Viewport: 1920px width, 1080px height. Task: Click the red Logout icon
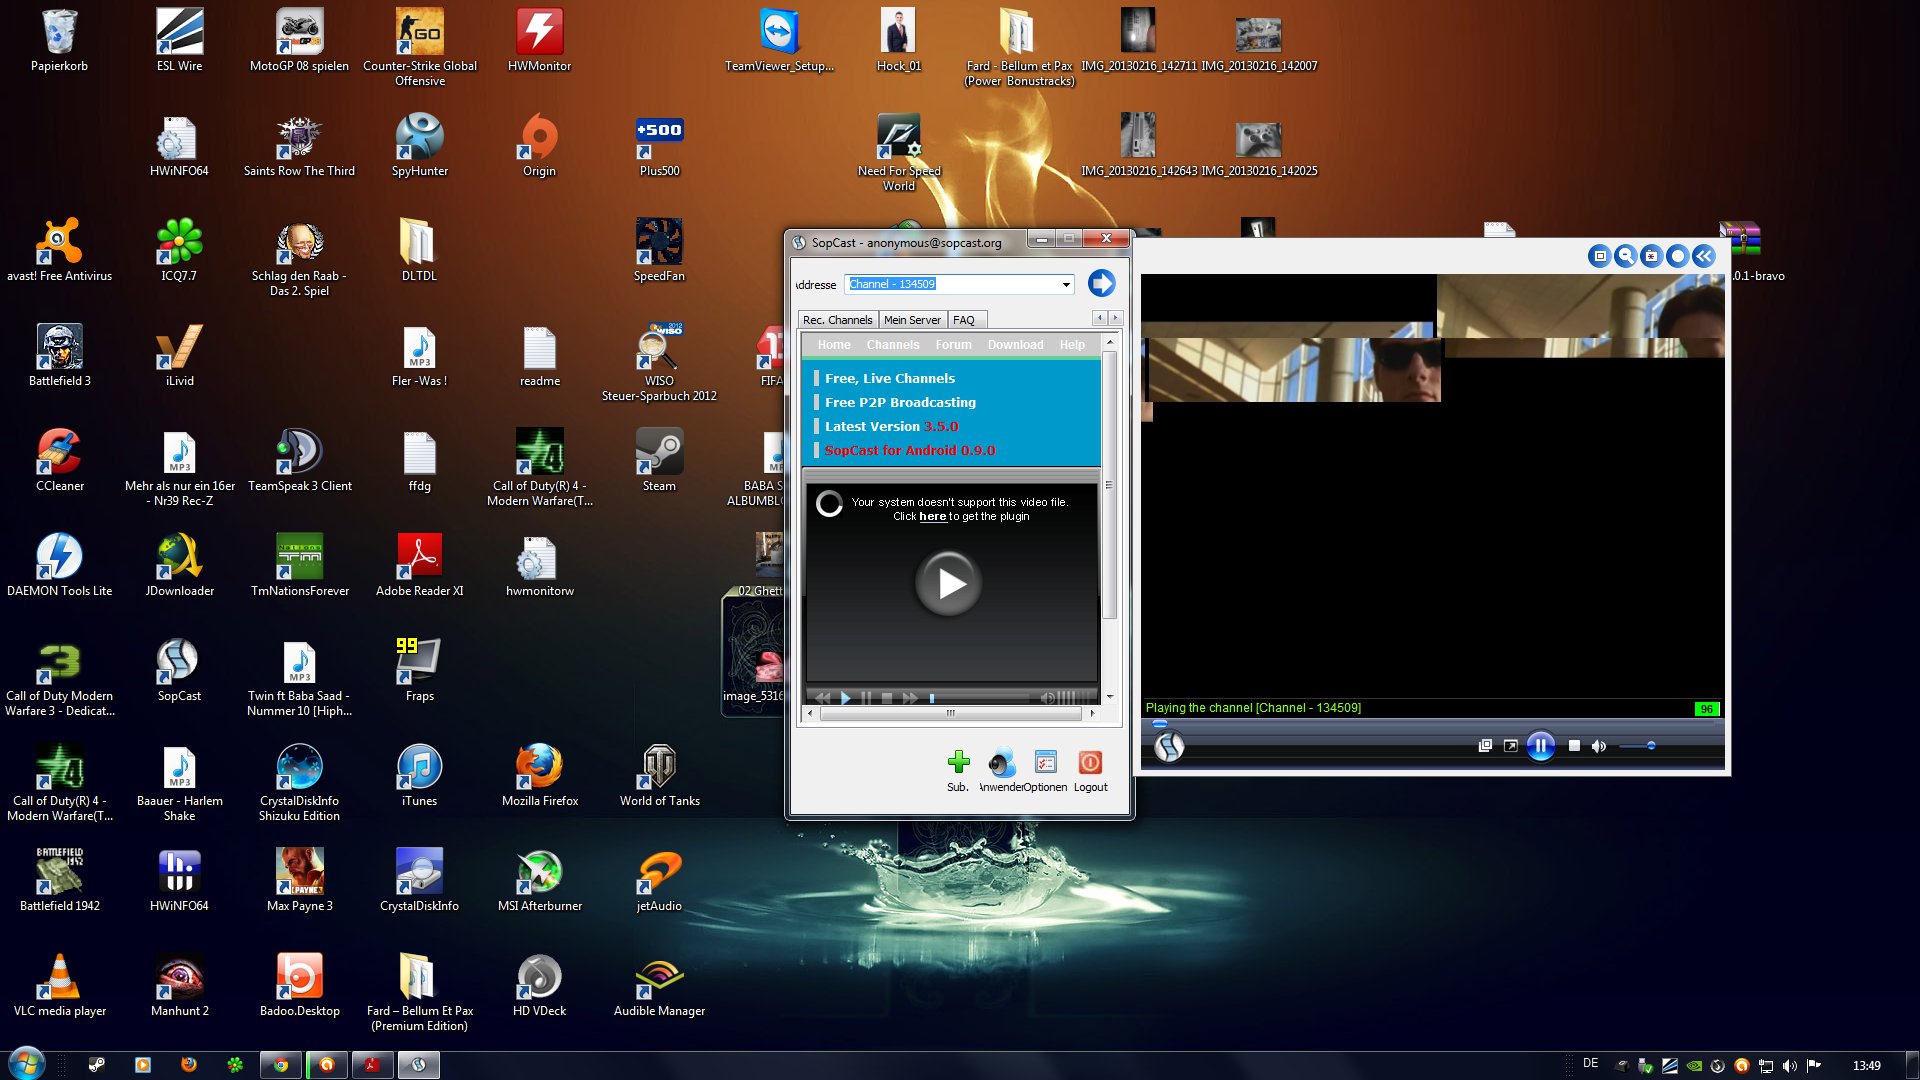coord(1090,763)
